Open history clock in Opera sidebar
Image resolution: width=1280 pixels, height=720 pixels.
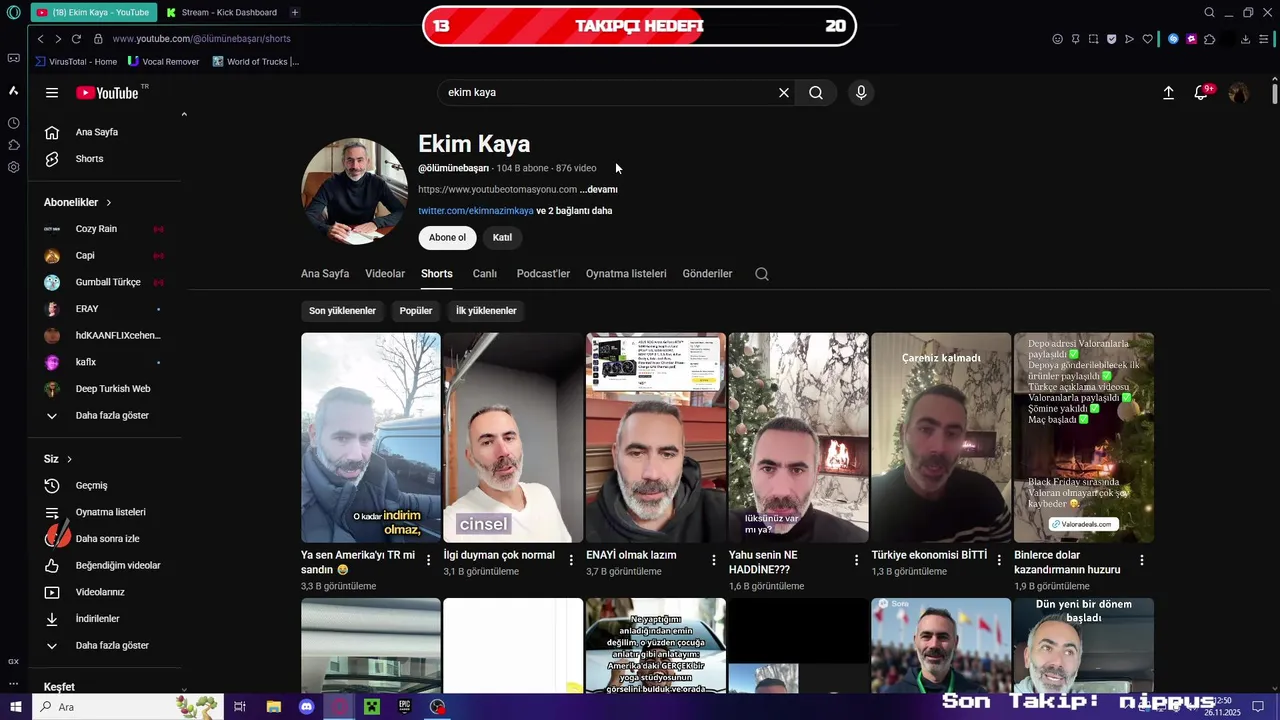[x=13, y=123]
